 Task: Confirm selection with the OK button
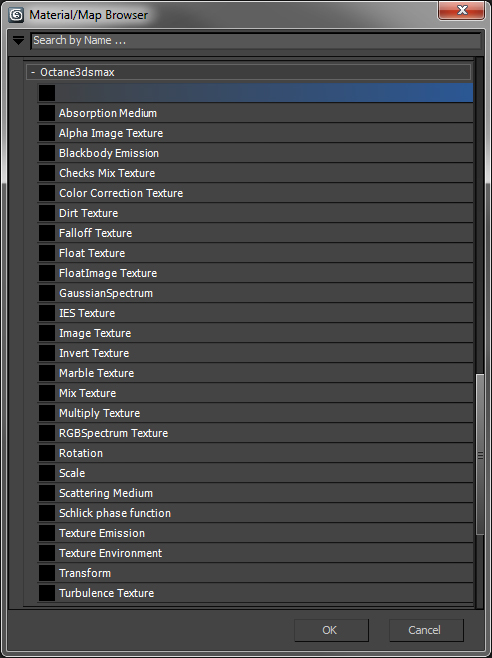pyautogui.click(x=331, y=630)
